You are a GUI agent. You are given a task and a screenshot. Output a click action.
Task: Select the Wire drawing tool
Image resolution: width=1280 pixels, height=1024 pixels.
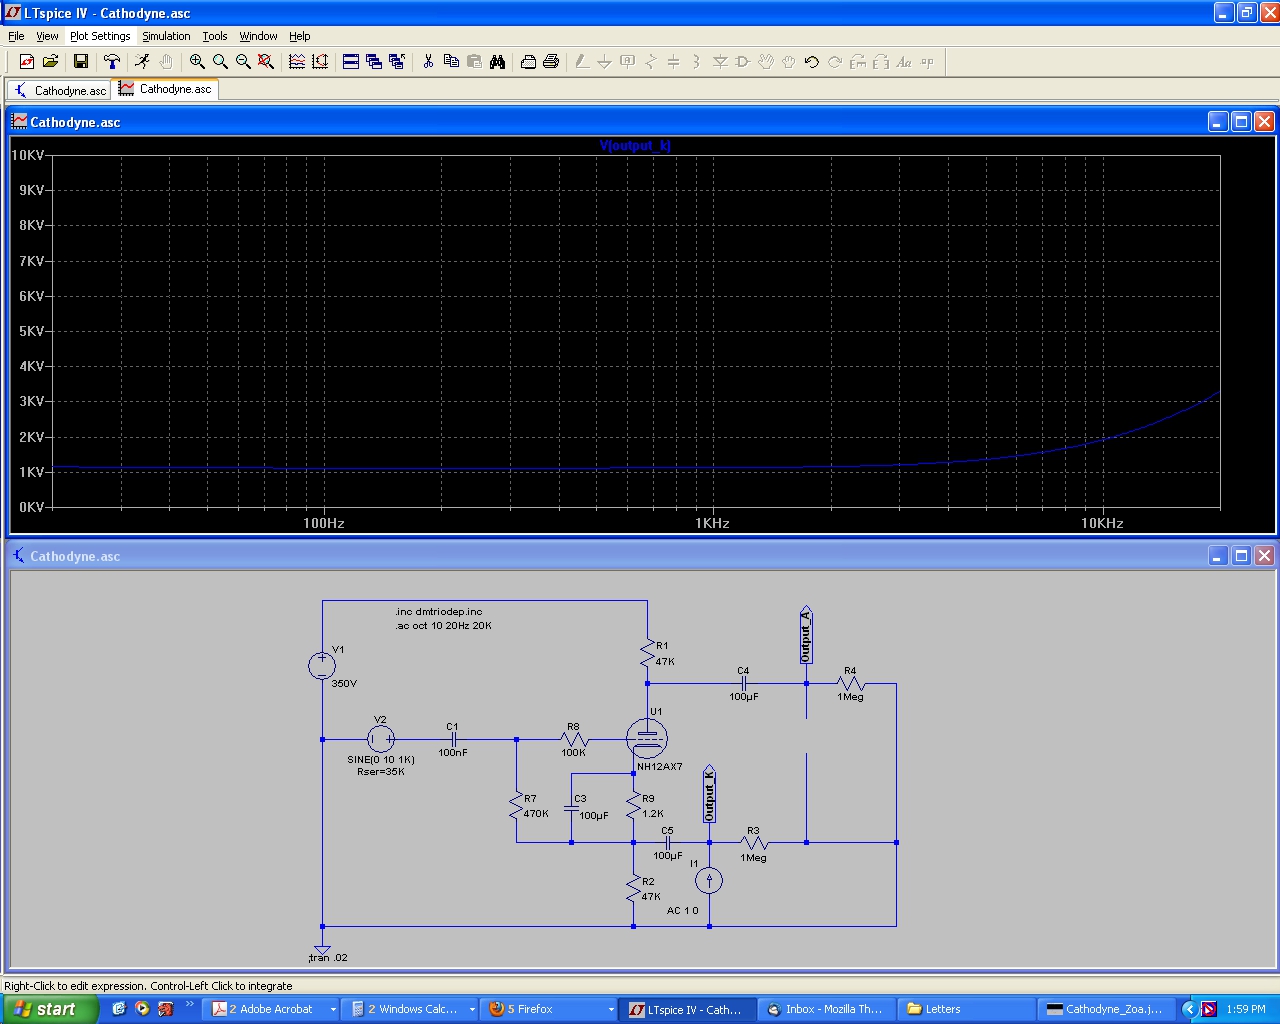(x=583, y=62)
